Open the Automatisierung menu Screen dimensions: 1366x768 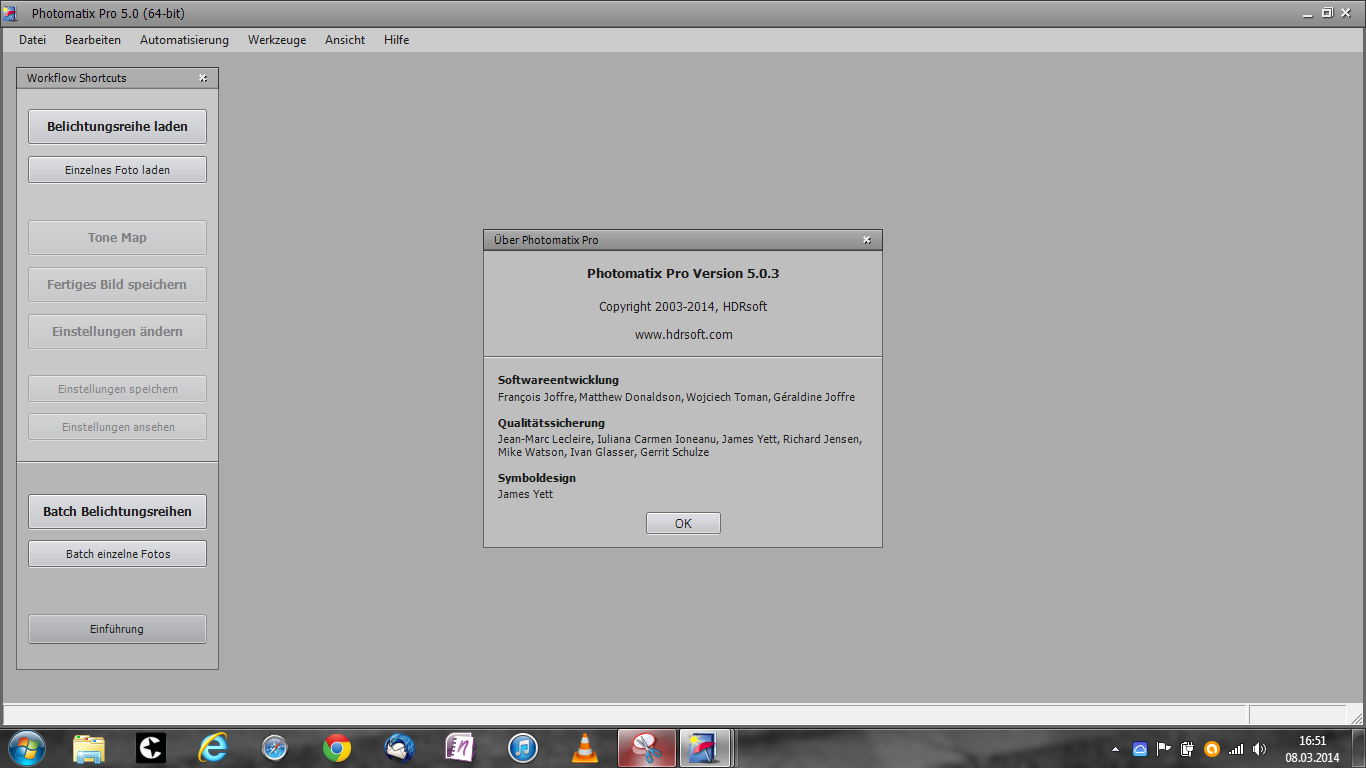[184, 40]
